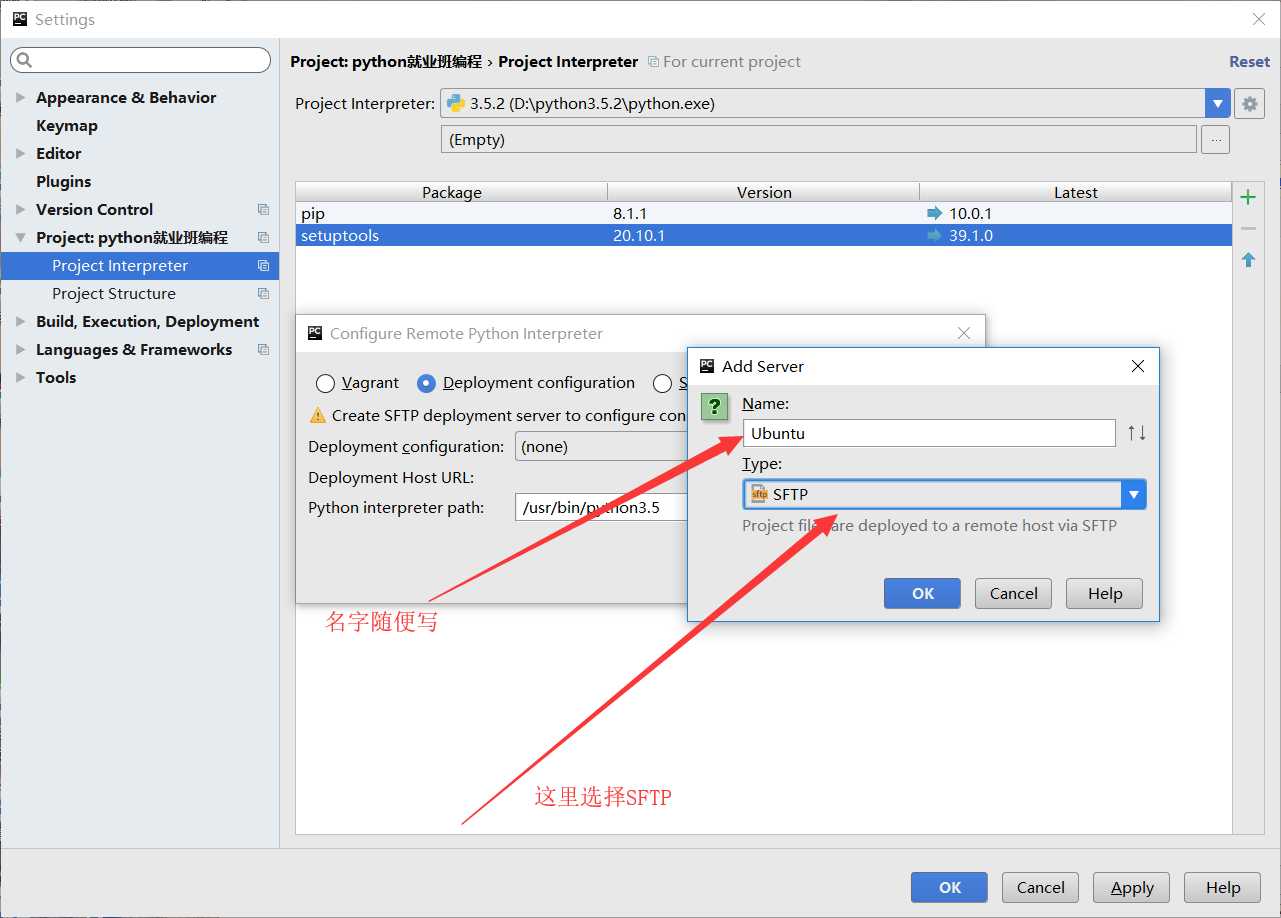Viewport: 1281px width, 918px height.
Task: Click Help in the Settings window
Action: coord(1222,887)
